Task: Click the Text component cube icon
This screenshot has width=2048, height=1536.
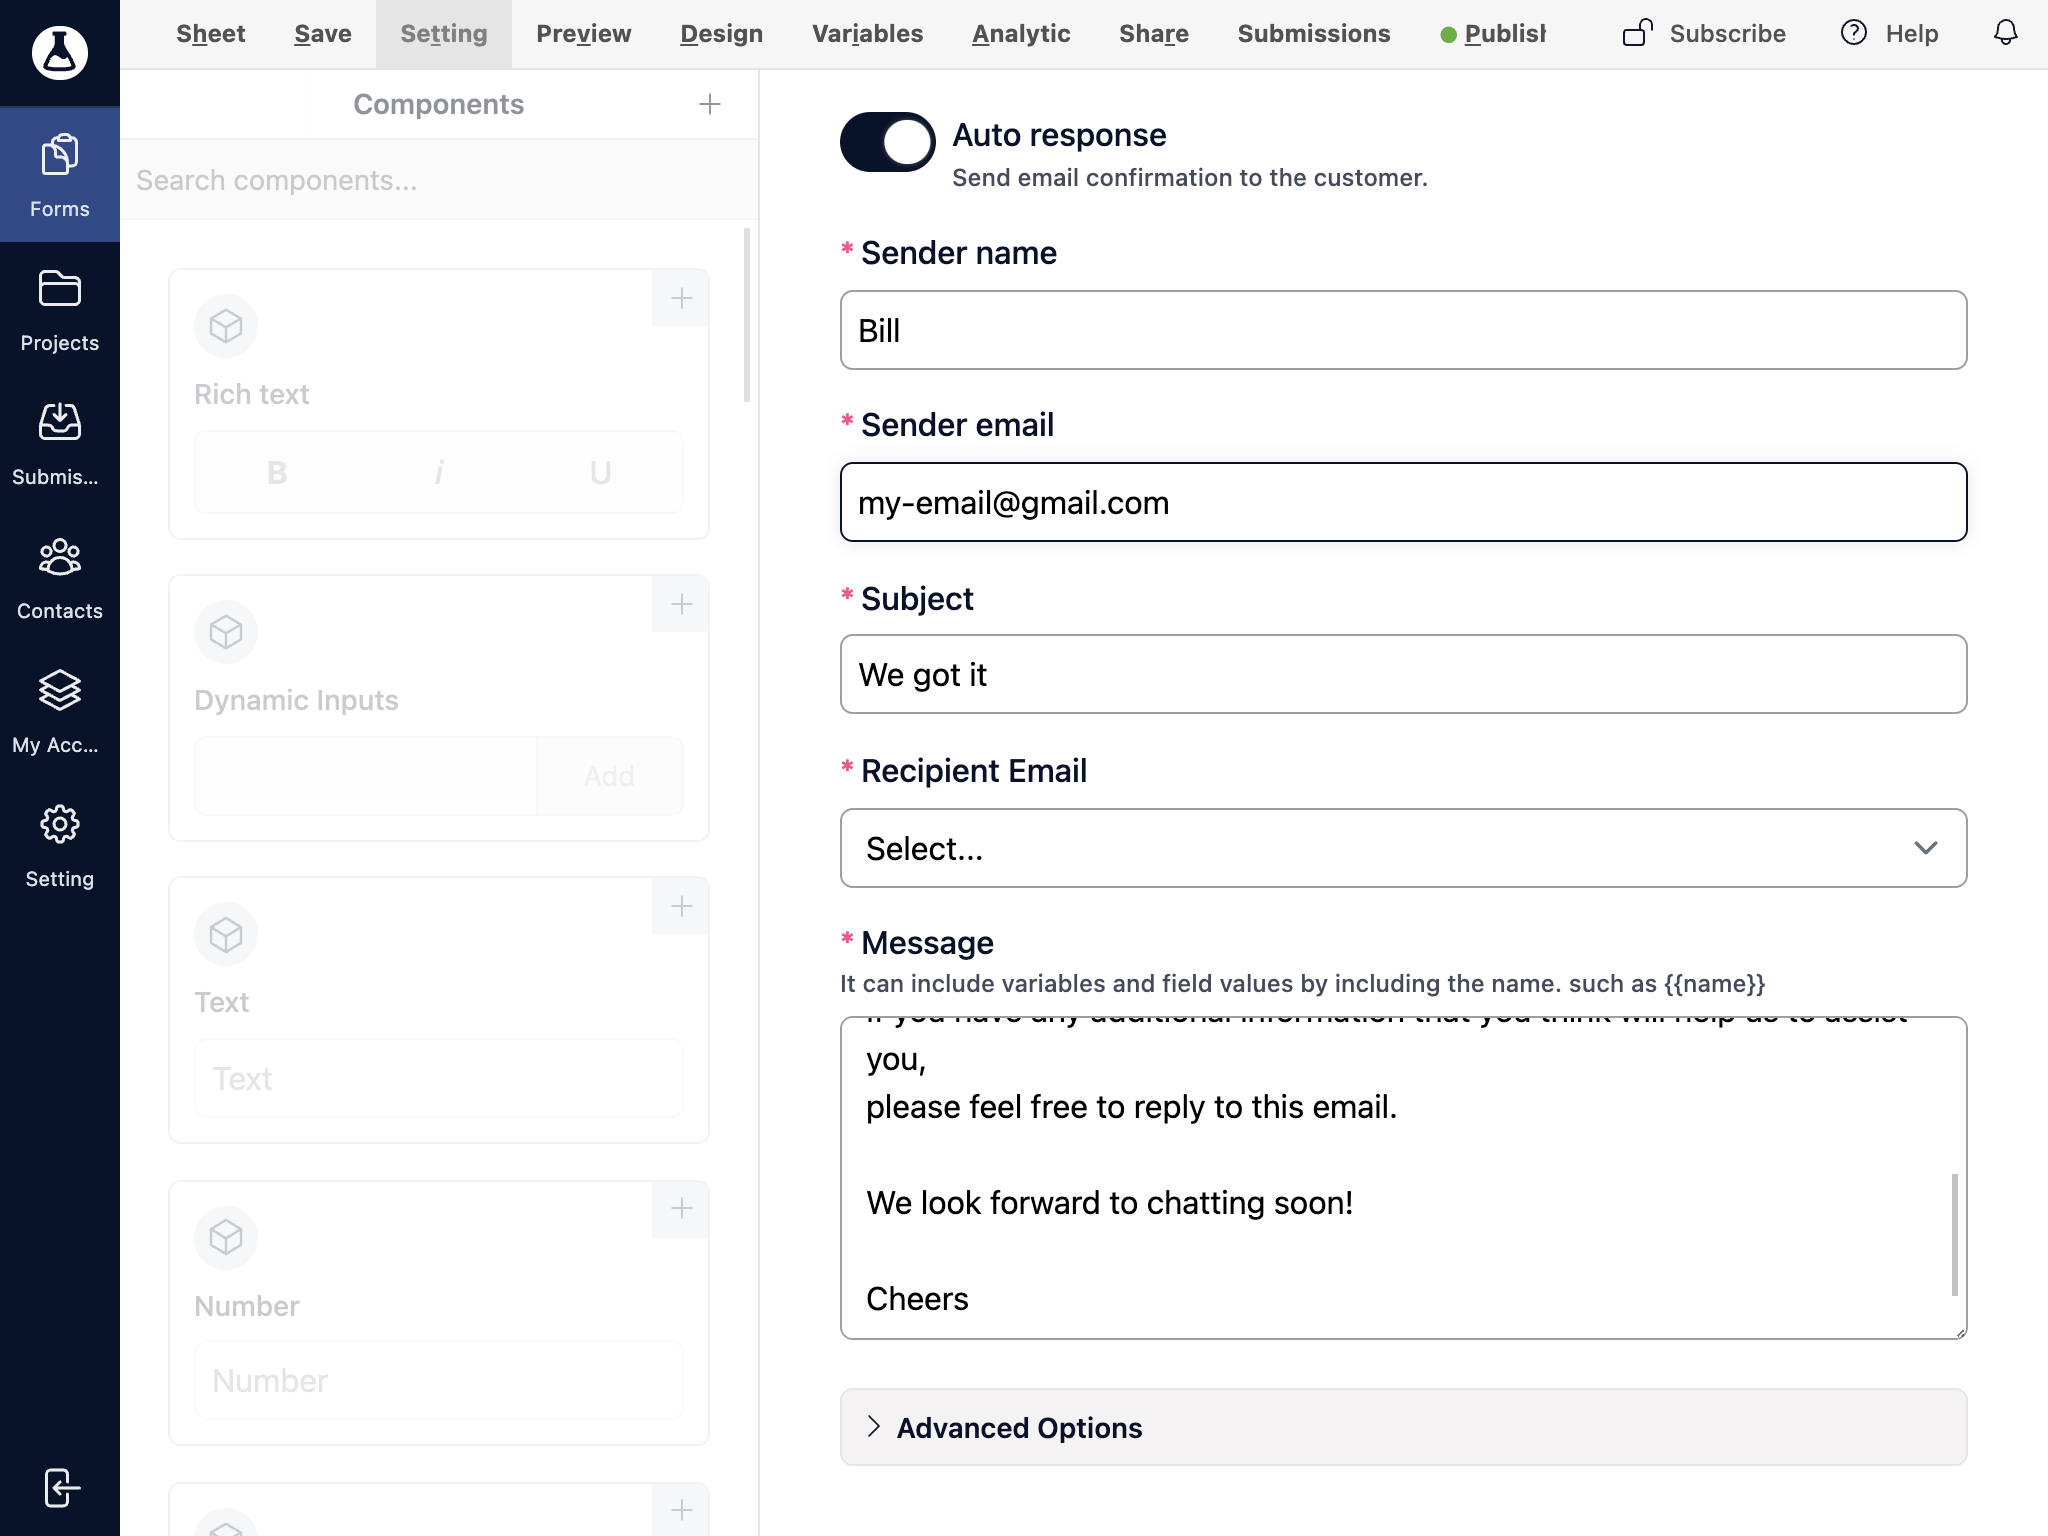Action: tap(226, 934)
